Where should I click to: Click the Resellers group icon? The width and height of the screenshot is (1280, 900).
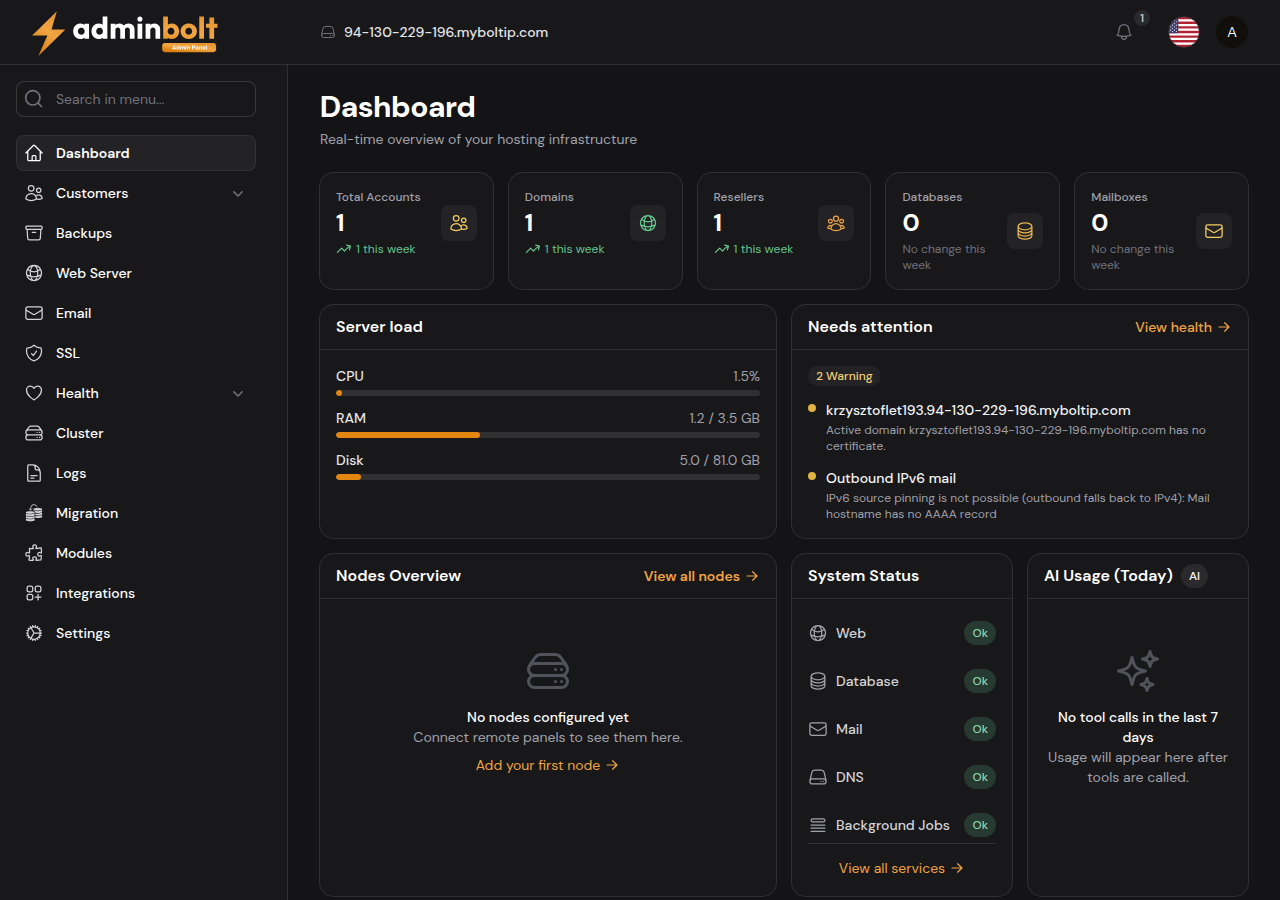point(836,223)
